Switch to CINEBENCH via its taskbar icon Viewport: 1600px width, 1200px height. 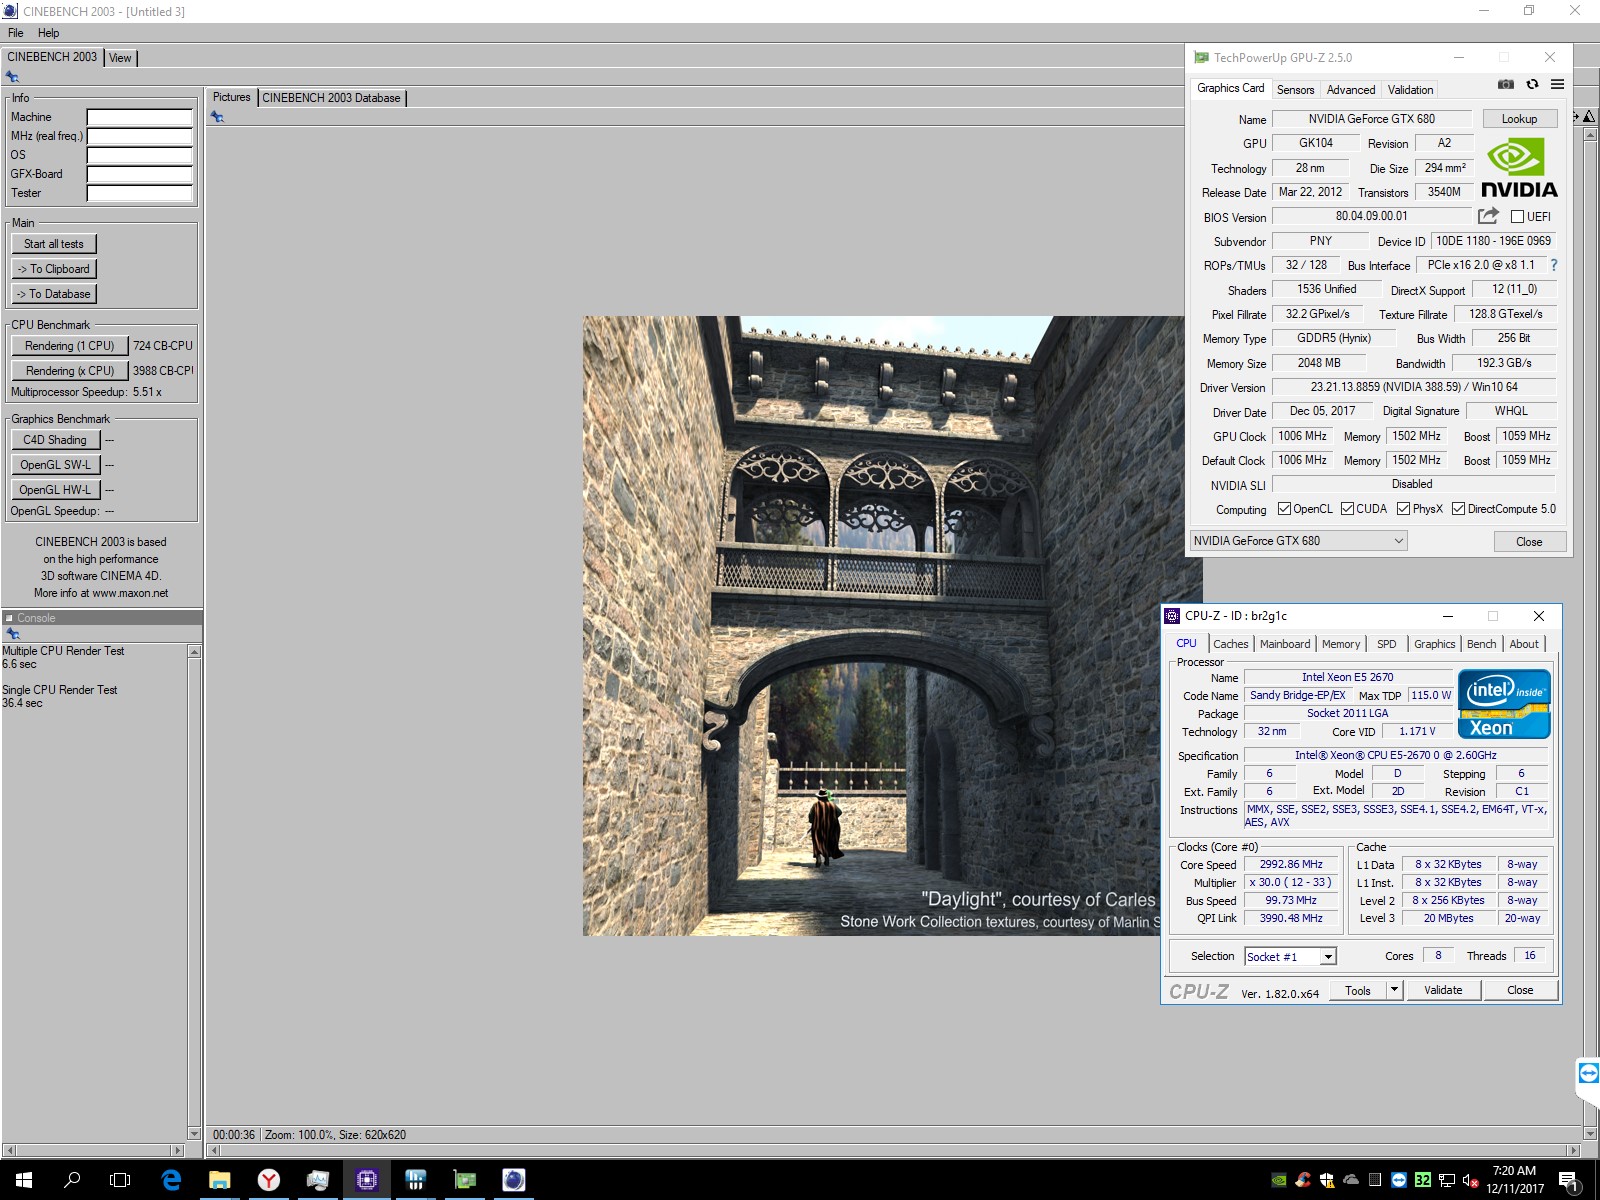(514, 1180)
